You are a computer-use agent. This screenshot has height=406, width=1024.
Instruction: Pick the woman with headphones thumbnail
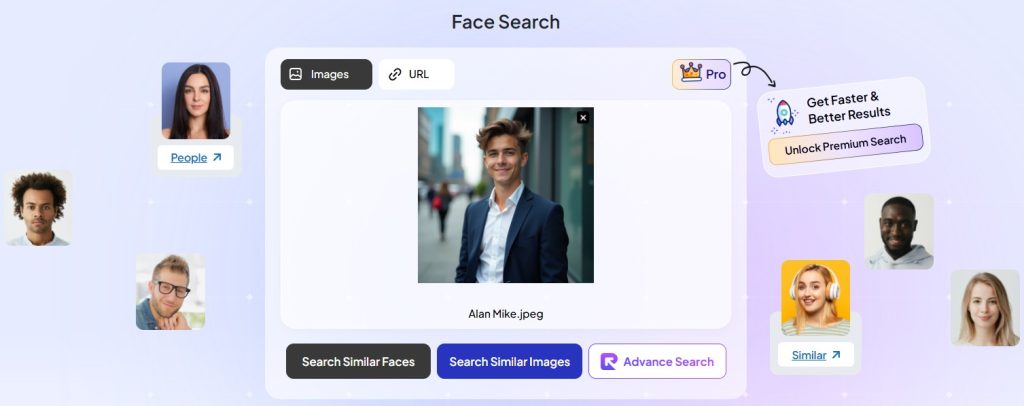[815, 298]
